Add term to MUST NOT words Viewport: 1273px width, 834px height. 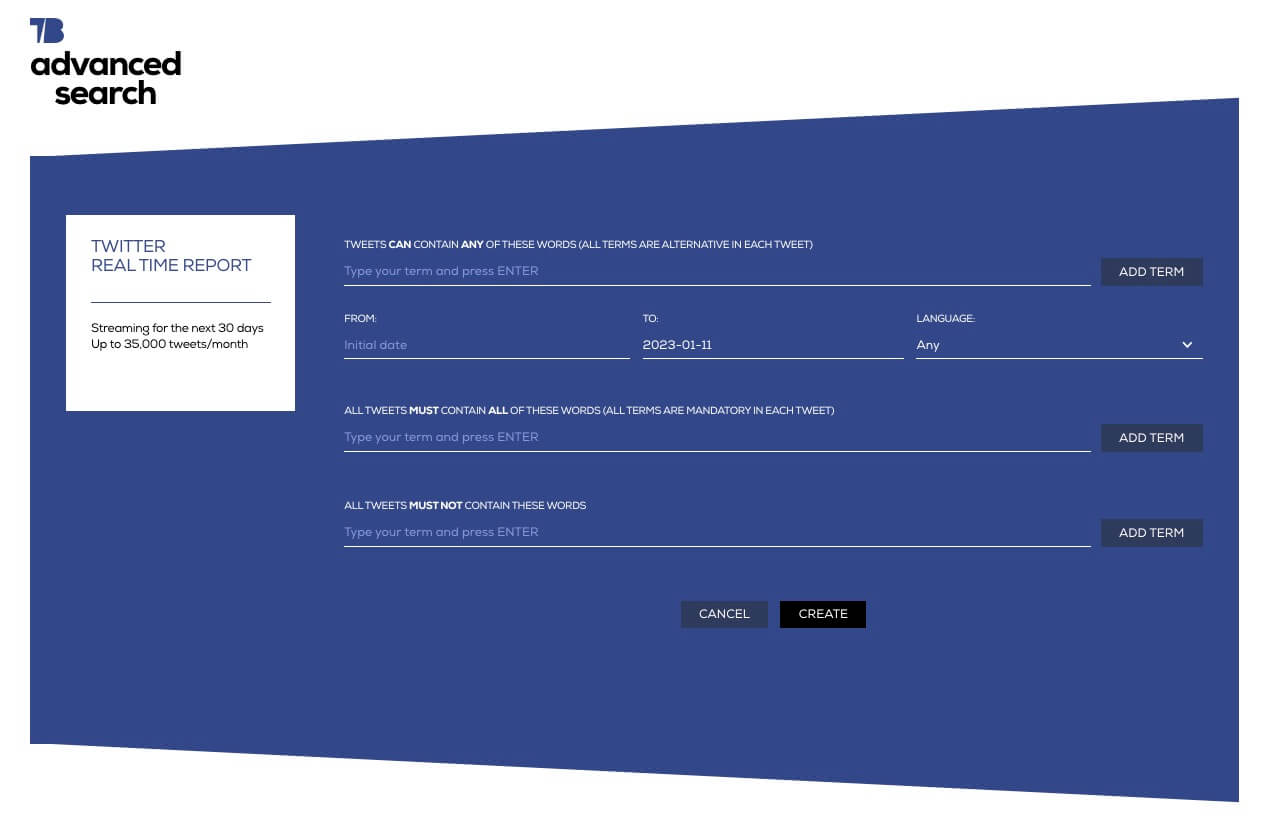(1151, 533)
